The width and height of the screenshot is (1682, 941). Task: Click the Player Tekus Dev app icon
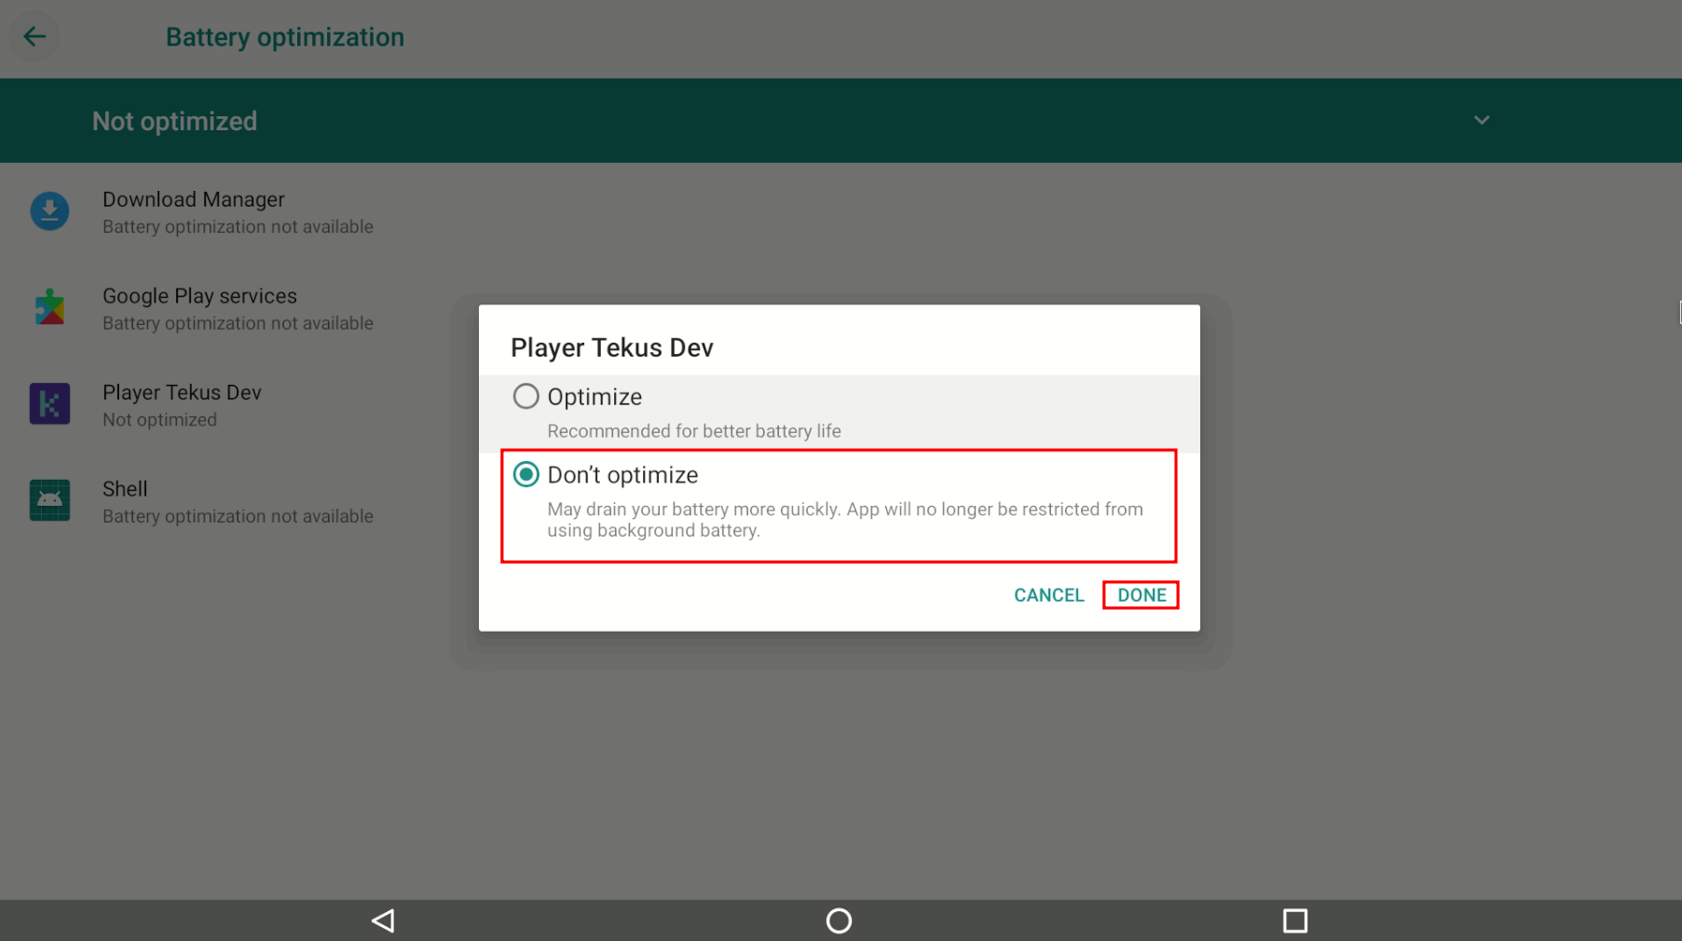[49, 404]
